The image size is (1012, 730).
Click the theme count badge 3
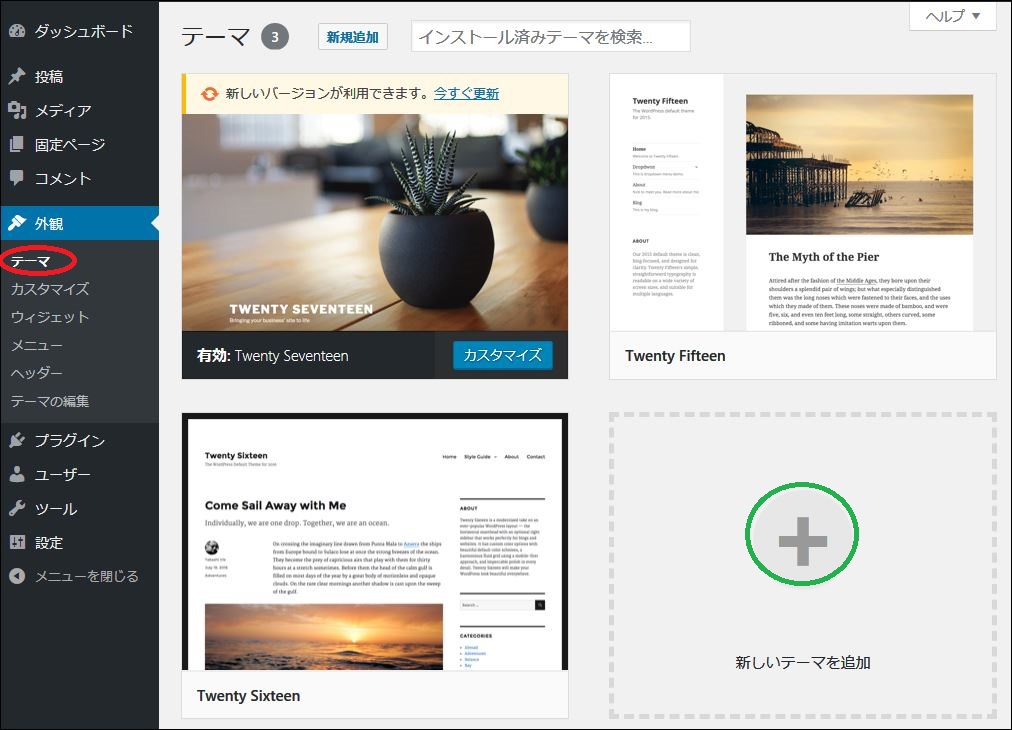pyautogui.click(x=275, y=37)
